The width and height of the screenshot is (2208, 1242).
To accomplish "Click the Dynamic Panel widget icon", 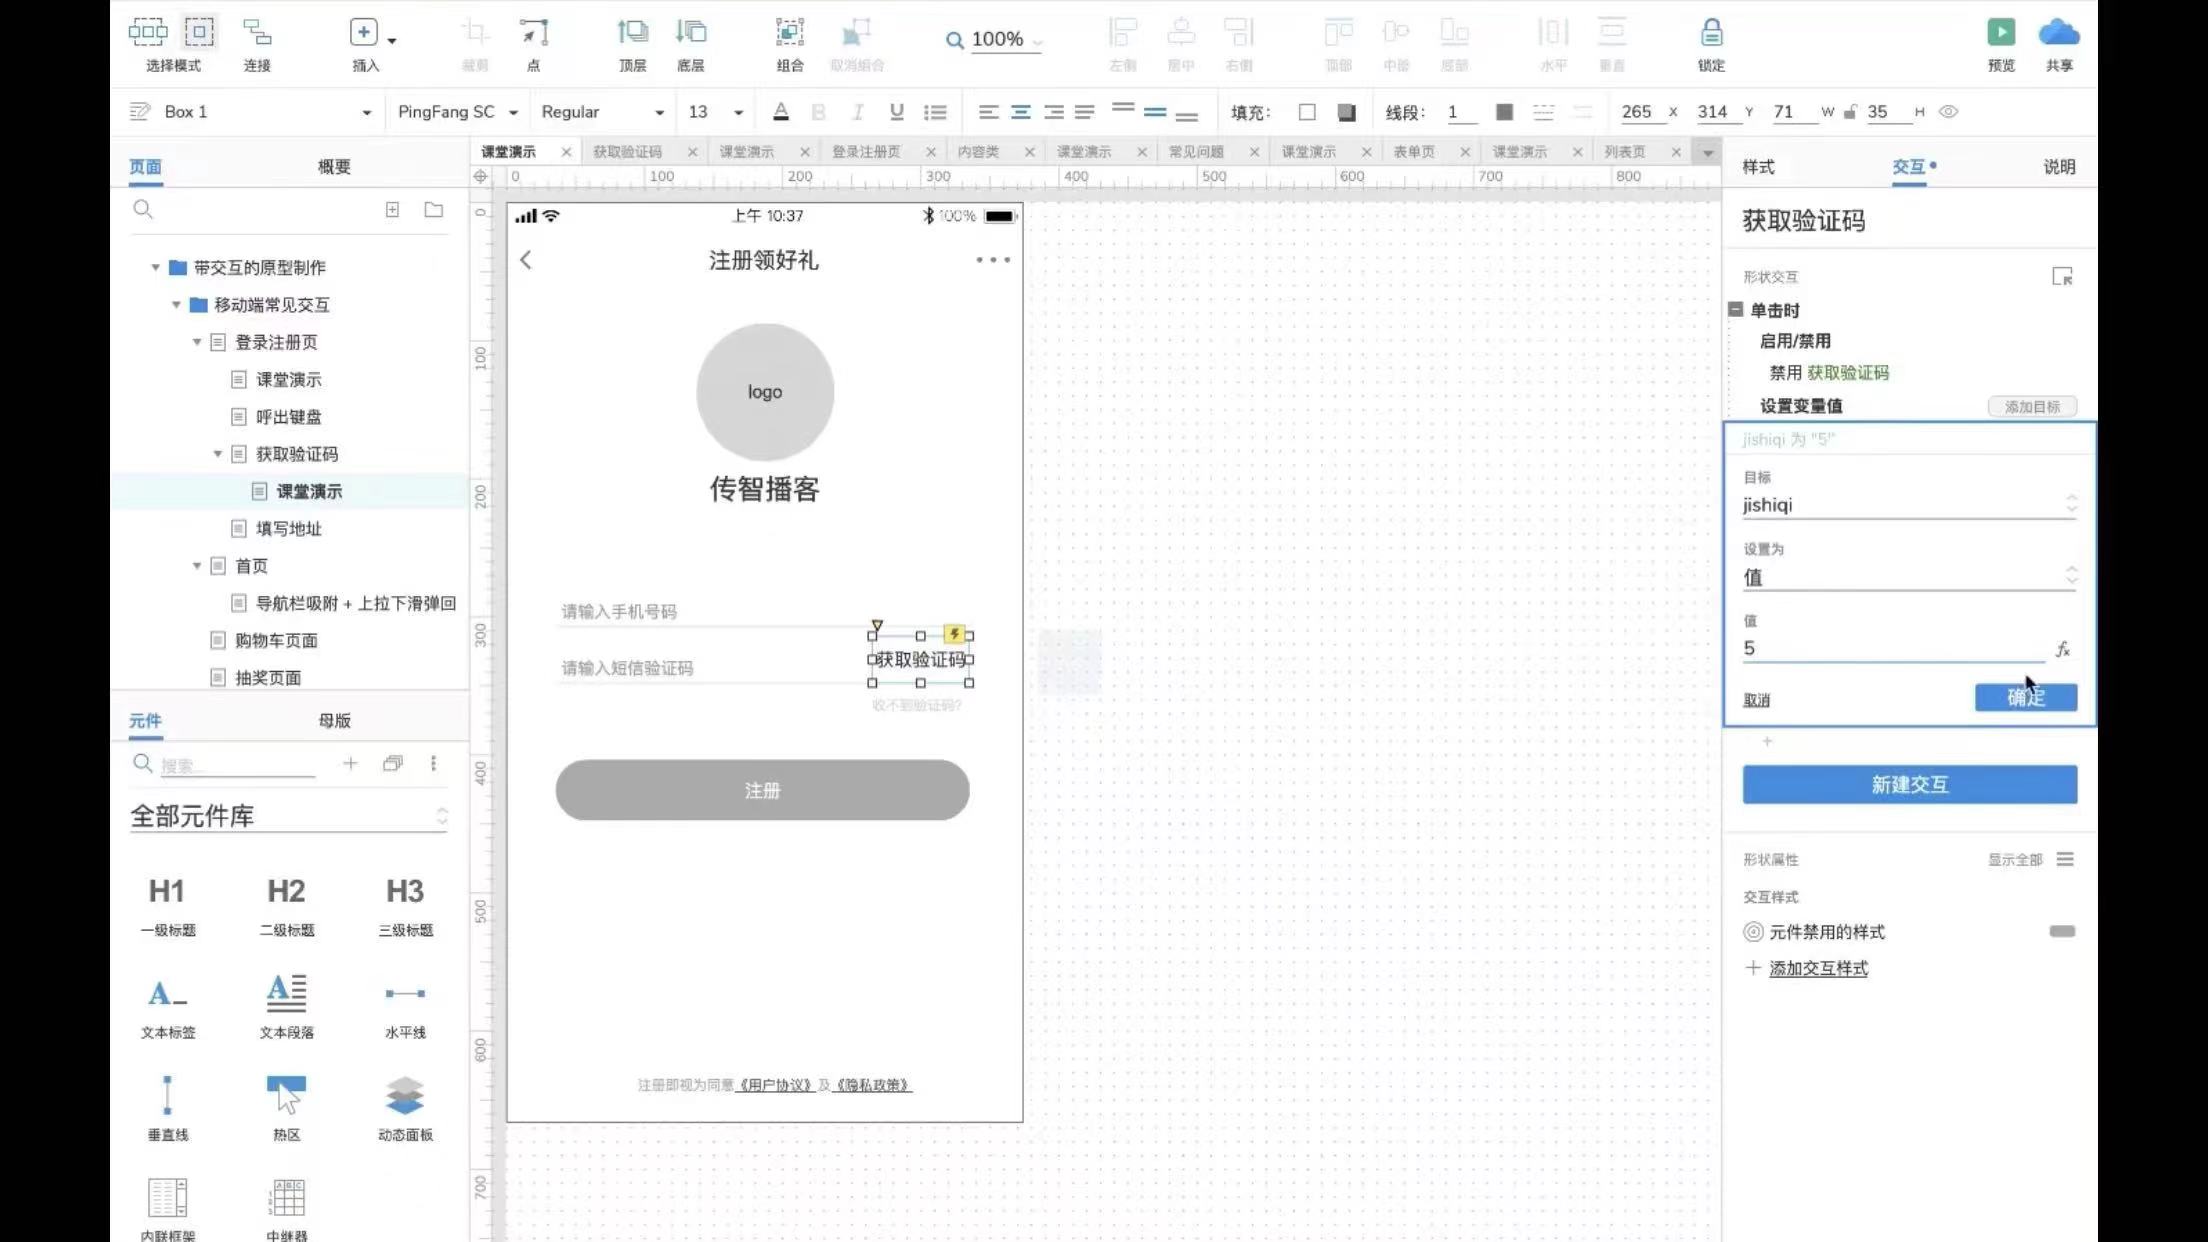I will tap(405, 1095).
